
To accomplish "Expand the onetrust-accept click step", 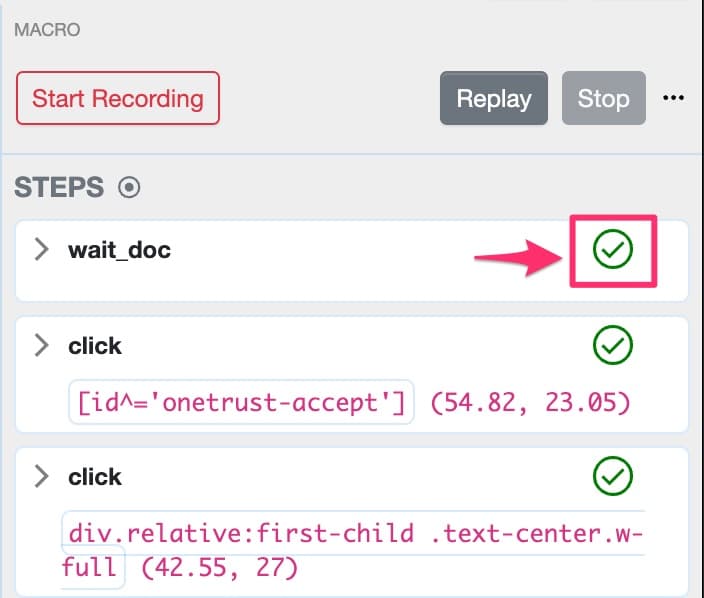I will pos(41,346).
